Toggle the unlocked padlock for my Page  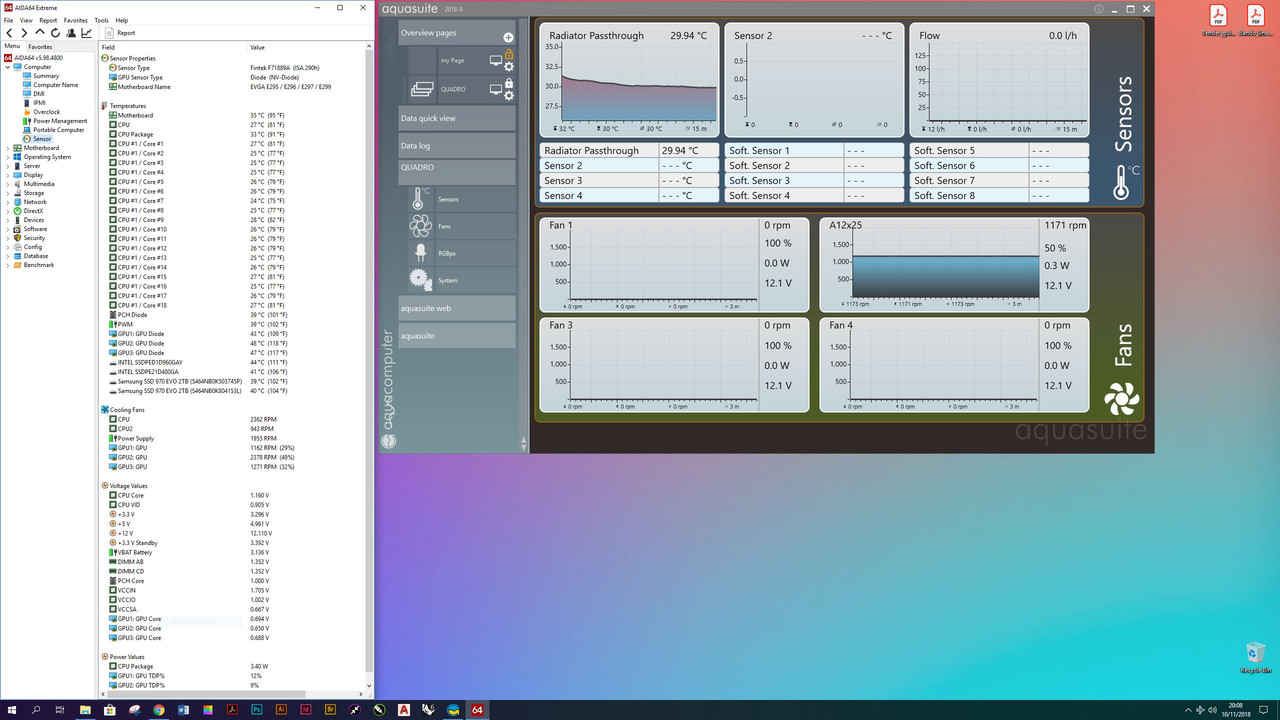[x=509, y=54]
